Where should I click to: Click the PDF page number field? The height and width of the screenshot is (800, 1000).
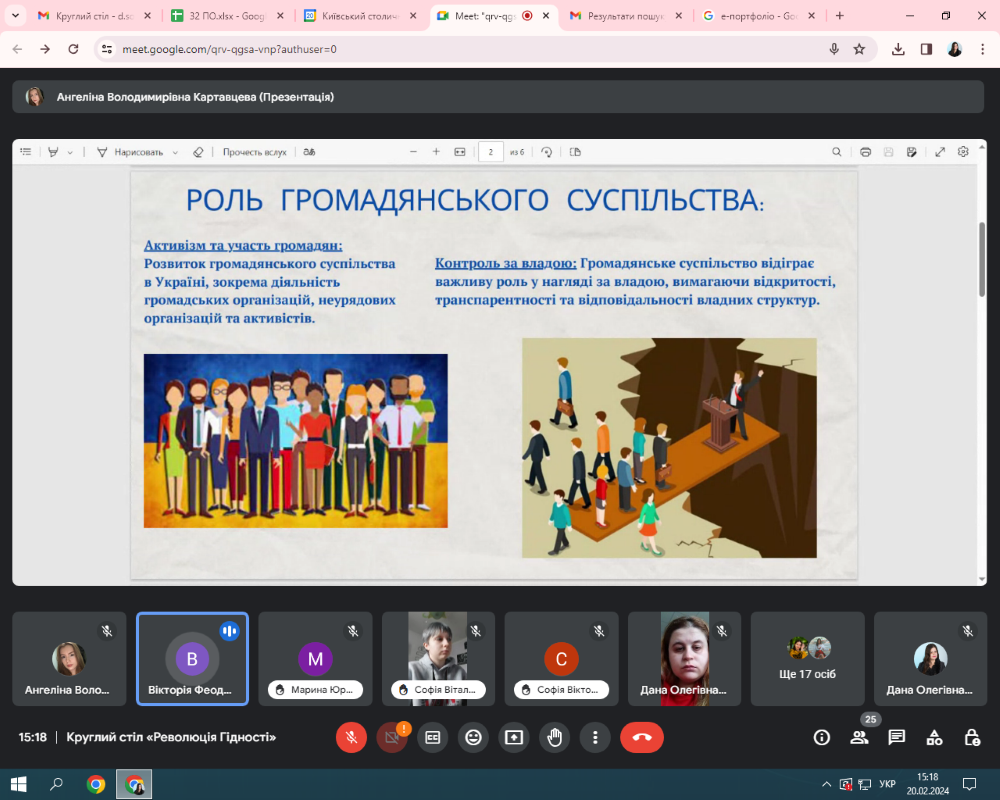point(491,152)
